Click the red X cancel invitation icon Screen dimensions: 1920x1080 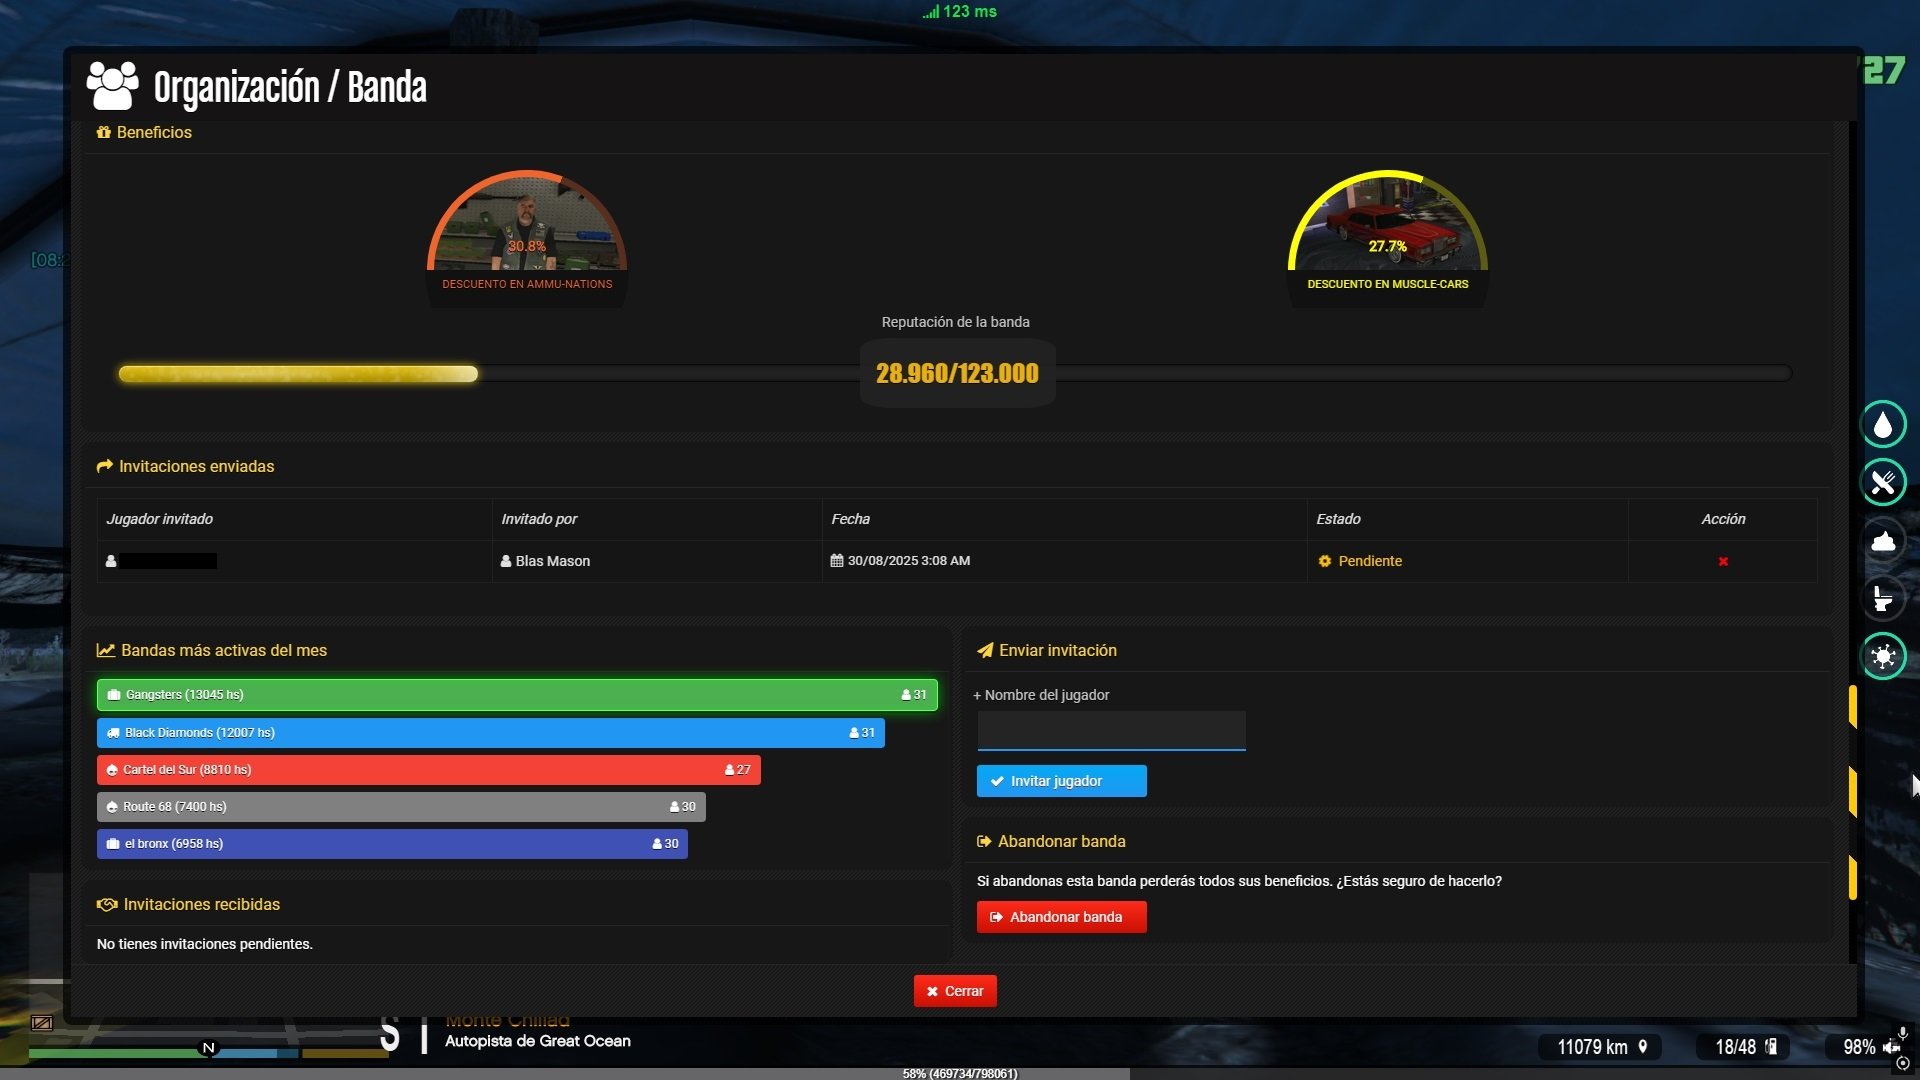[x=1723, y=561]
